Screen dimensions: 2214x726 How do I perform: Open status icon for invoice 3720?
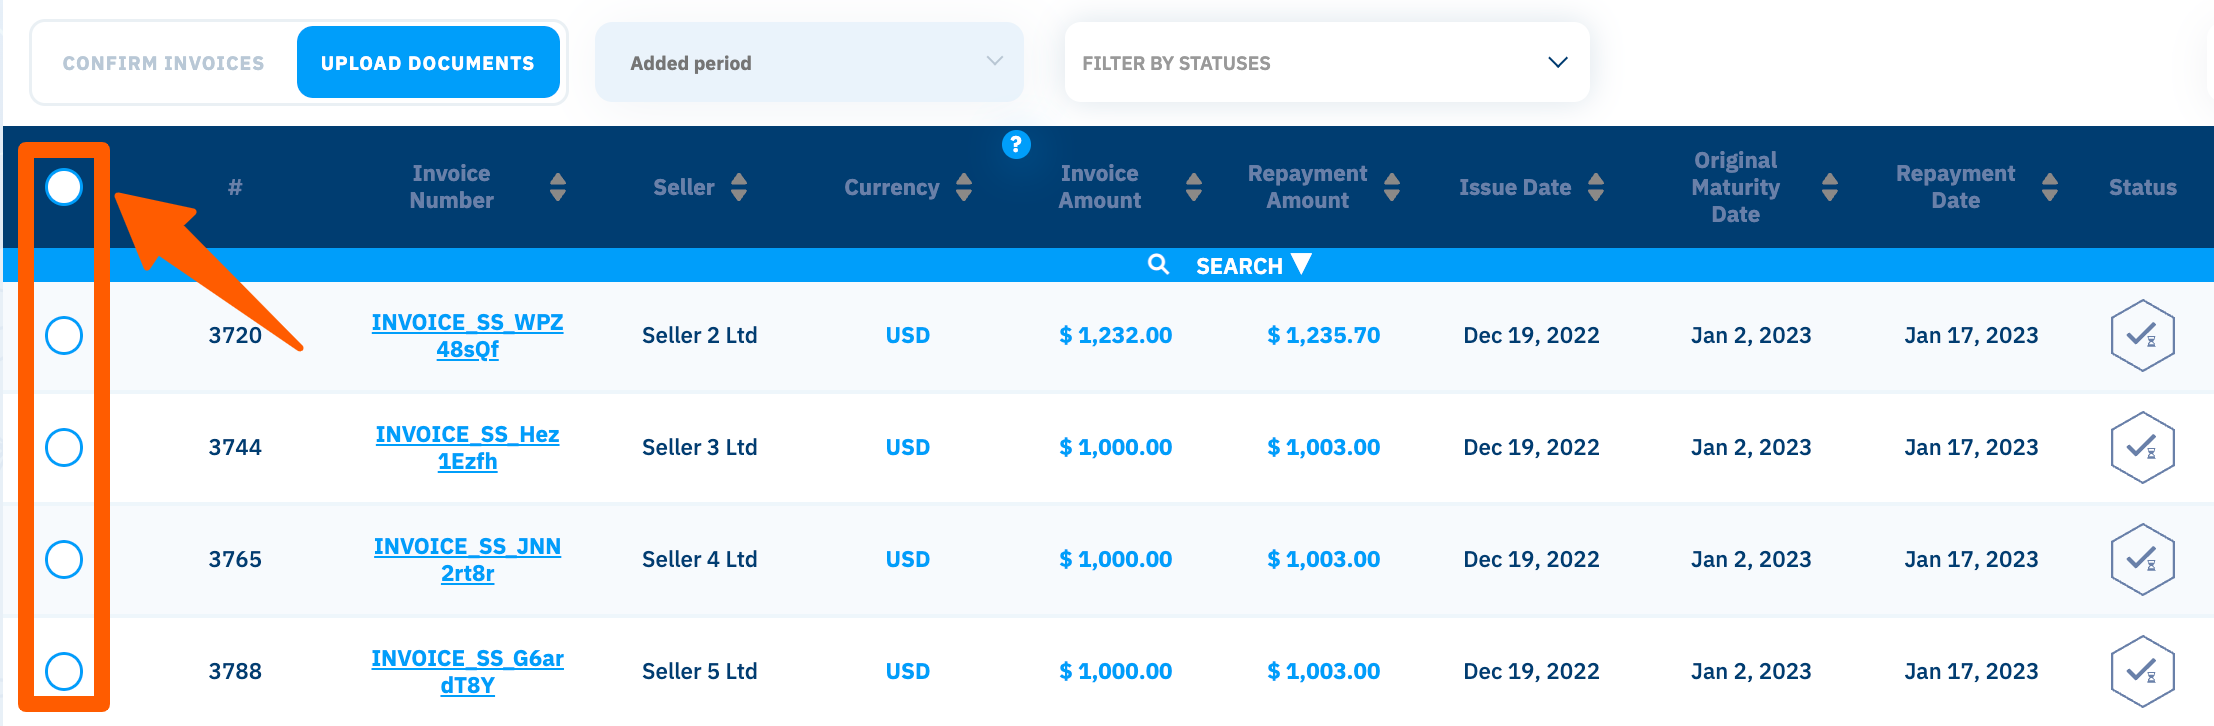(x=2142, y=335)
